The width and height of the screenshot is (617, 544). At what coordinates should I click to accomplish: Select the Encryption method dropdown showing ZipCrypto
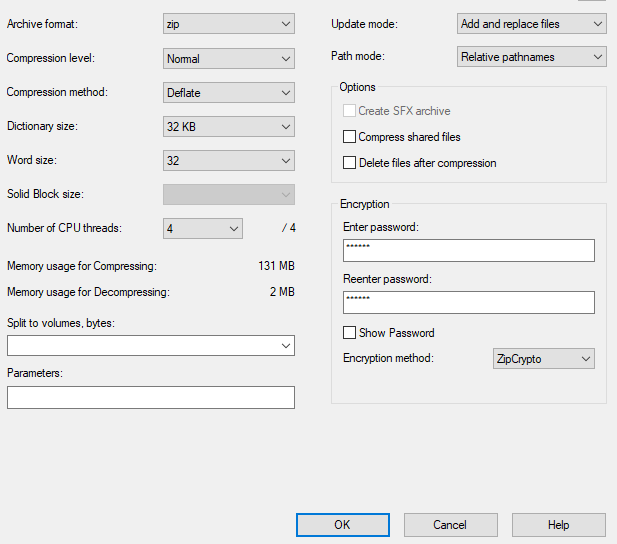[543, 359]
